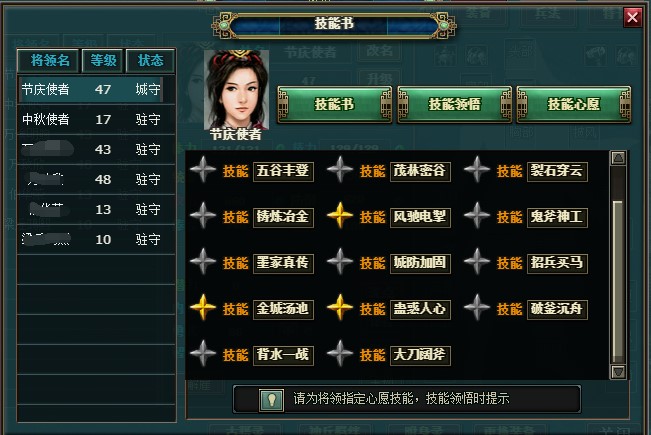Click the skill list scroll down arrow
Image resolution: width=651 pixels, height=435 pixels.
[618, 371]
